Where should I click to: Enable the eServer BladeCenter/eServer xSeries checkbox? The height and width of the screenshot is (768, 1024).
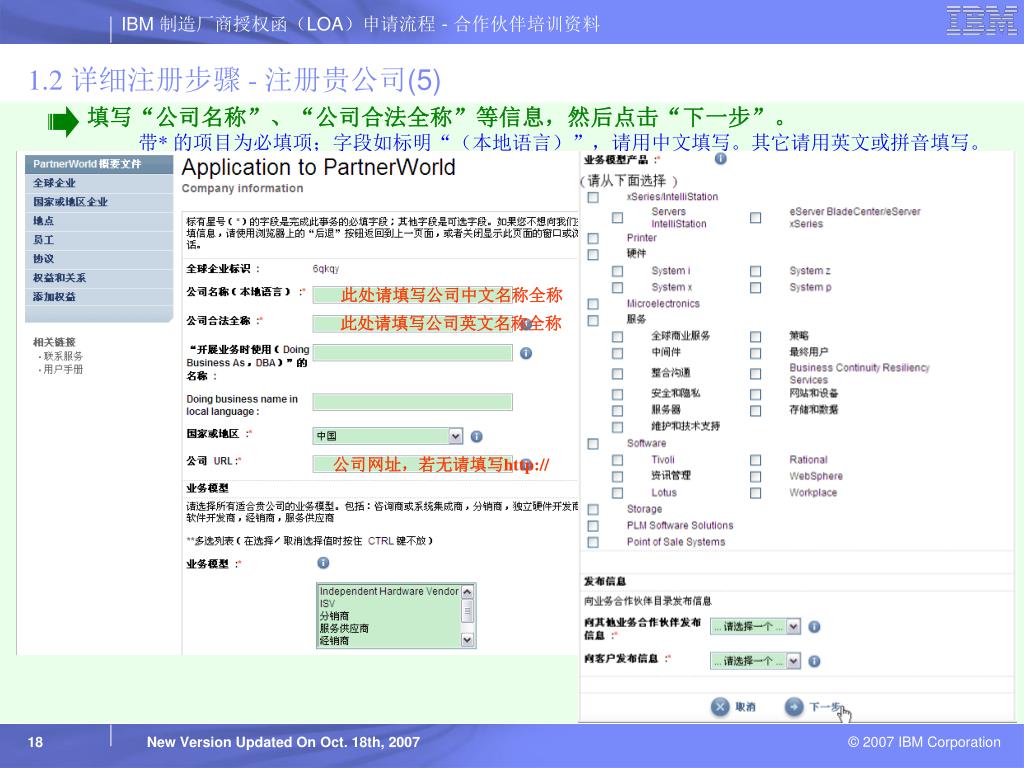coord(756,217)
